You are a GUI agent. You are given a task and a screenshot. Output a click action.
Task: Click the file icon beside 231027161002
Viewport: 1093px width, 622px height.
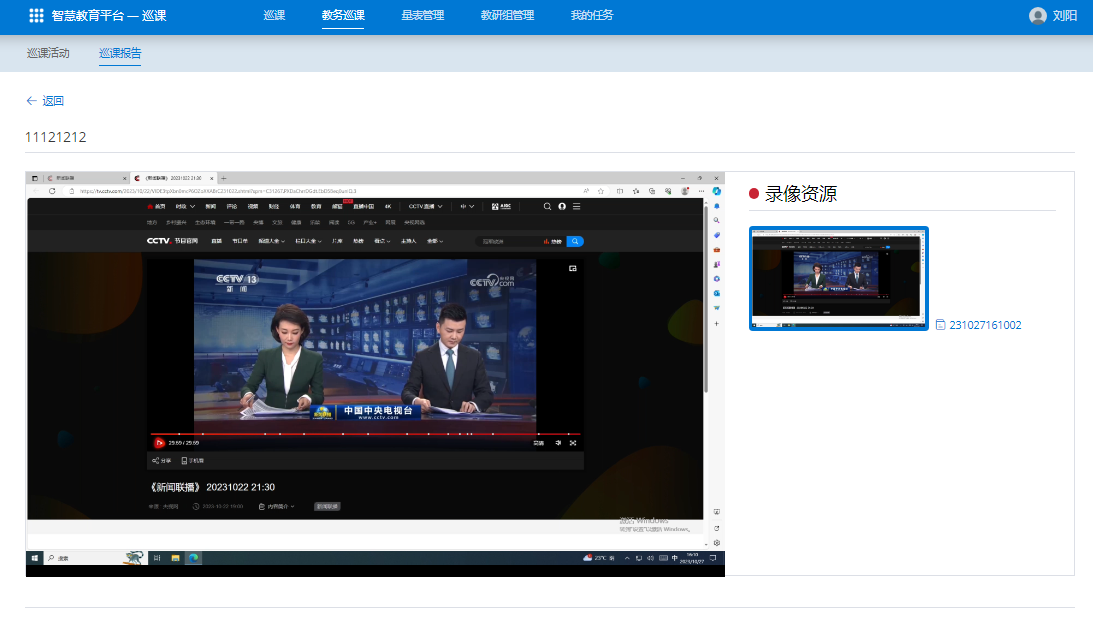pyautogui.click(x=940, y=325)
